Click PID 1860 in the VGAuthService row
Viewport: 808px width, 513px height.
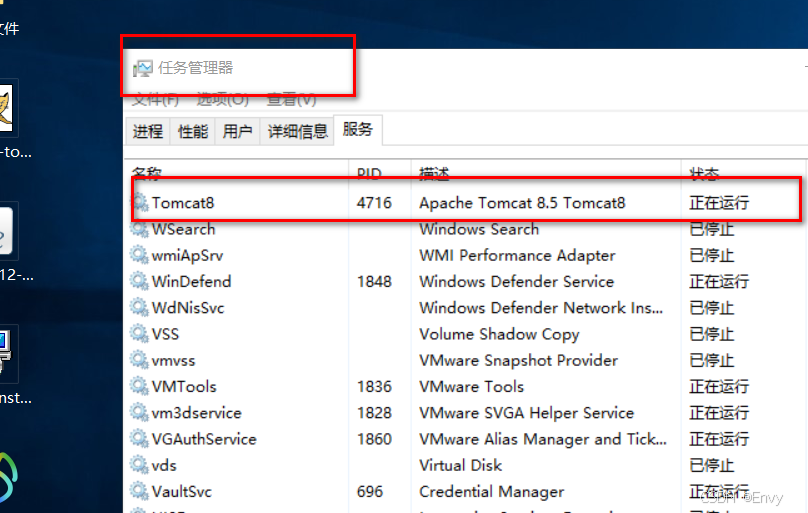(374, 439)
